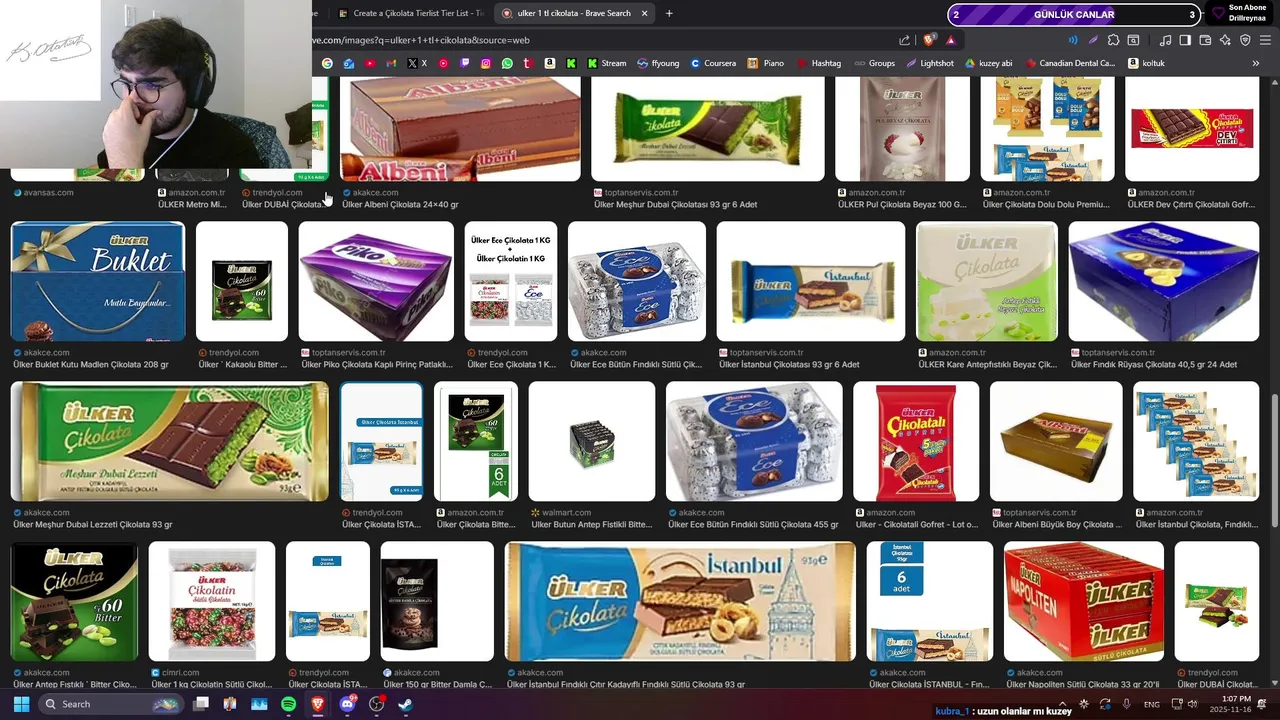The height and width of the screenshot is (720, 1280).
Task: Click the Brave Rewards triangle icon
Action: tap(950, 40)
